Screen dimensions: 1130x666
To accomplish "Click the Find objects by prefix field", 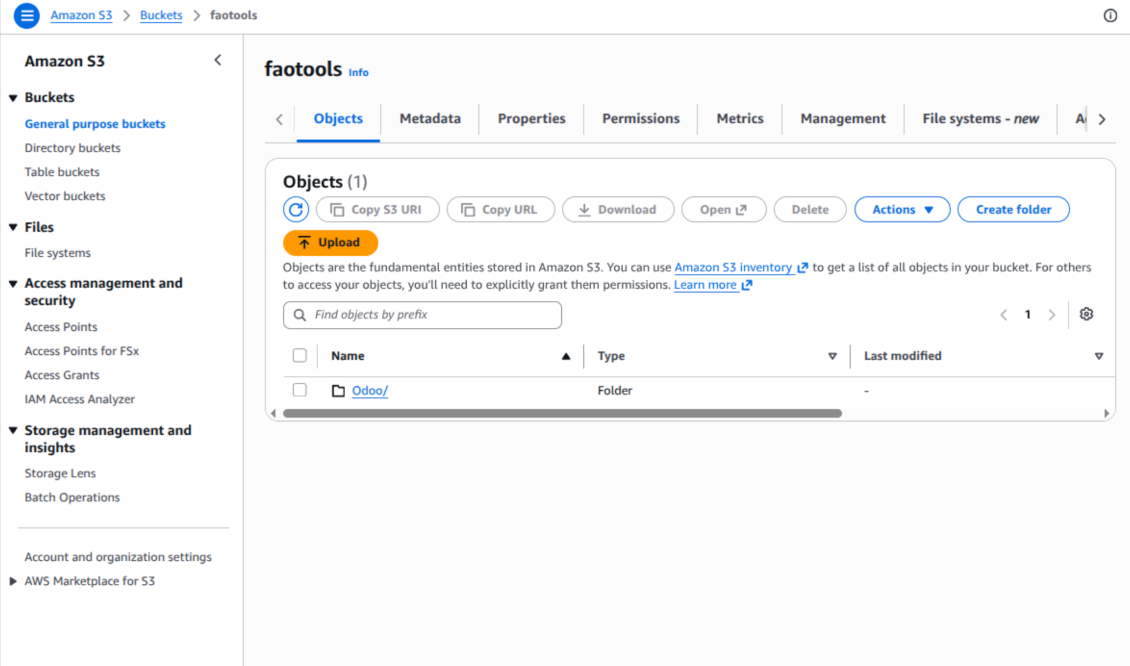I will click(x=422, y=315).
